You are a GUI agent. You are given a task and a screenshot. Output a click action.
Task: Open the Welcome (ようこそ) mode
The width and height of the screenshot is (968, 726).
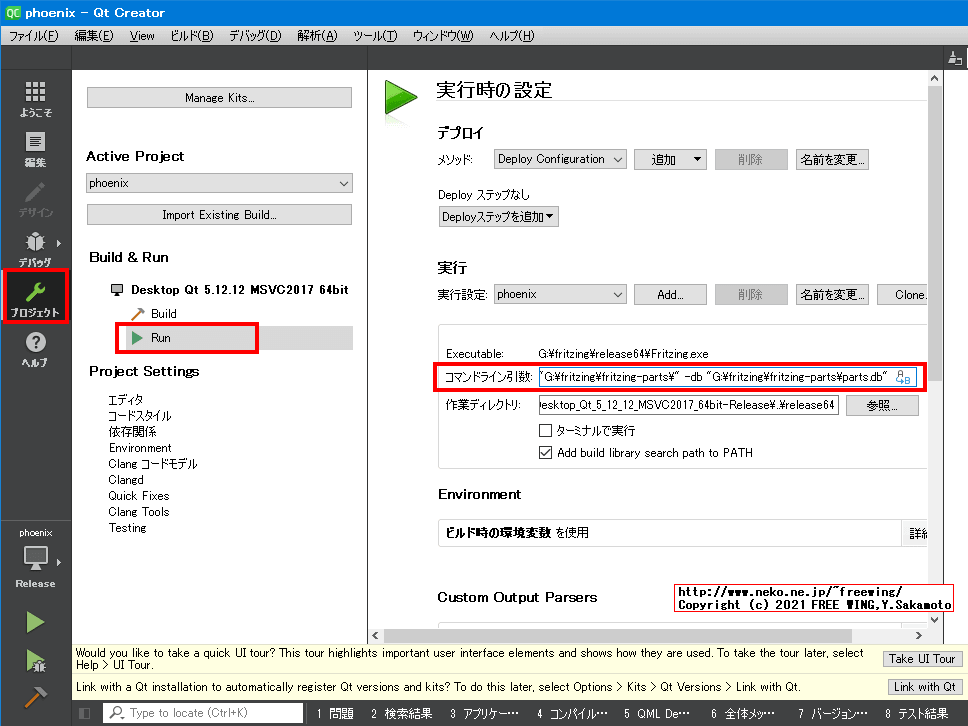pyautogui.click(x=35, y=99)
